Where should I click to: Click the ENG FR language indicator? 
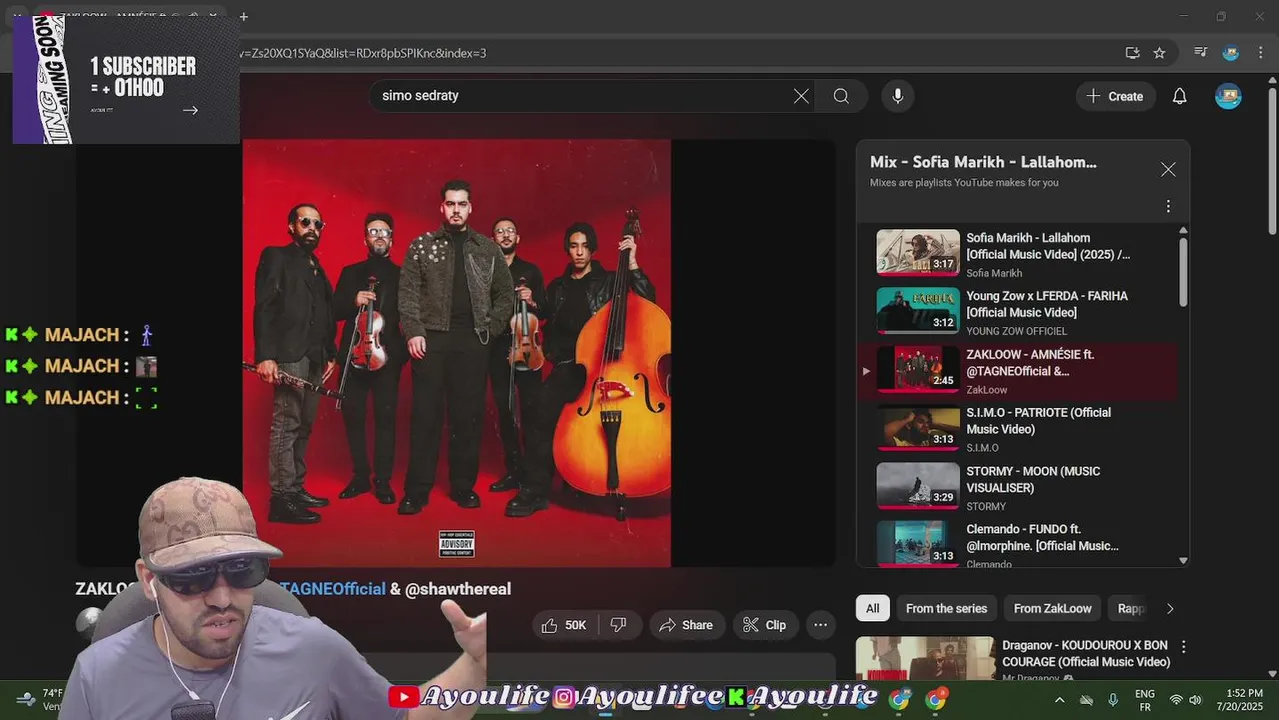(x=1145, y=700)
